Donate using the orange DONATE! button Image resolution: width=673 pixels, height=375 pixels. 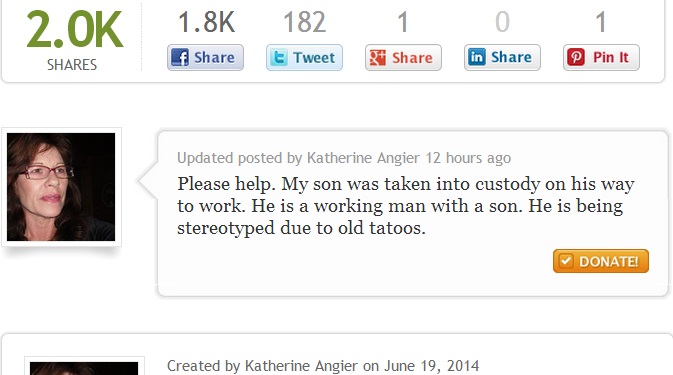pos(600,261)
